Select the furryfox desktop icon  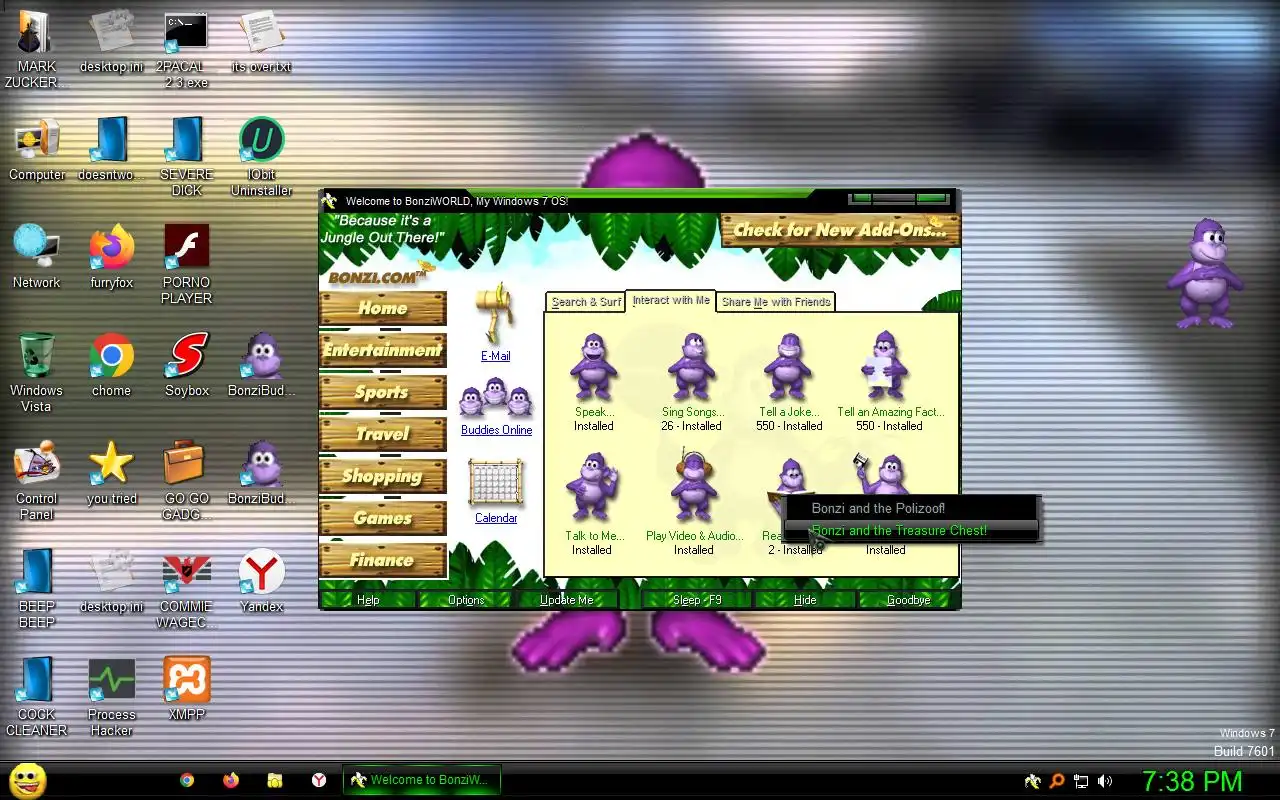click(111, 249)
